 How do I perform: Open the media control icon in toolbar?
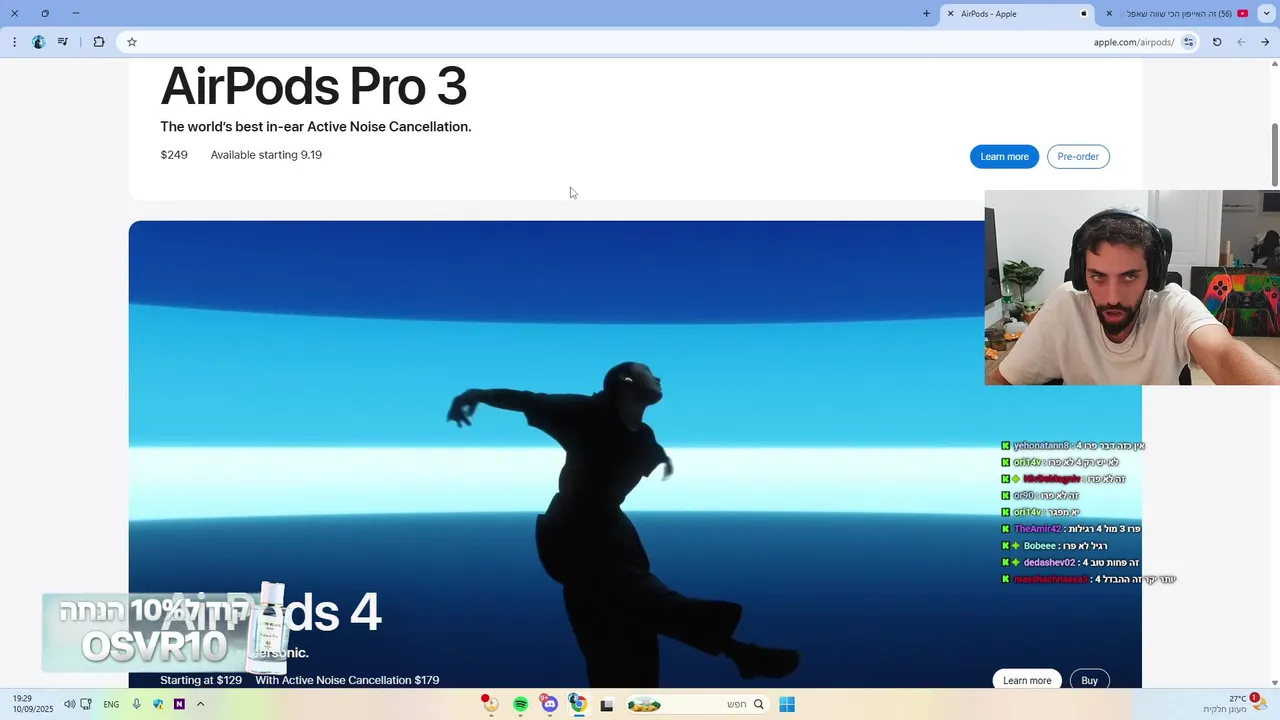(x=63, y=42)
